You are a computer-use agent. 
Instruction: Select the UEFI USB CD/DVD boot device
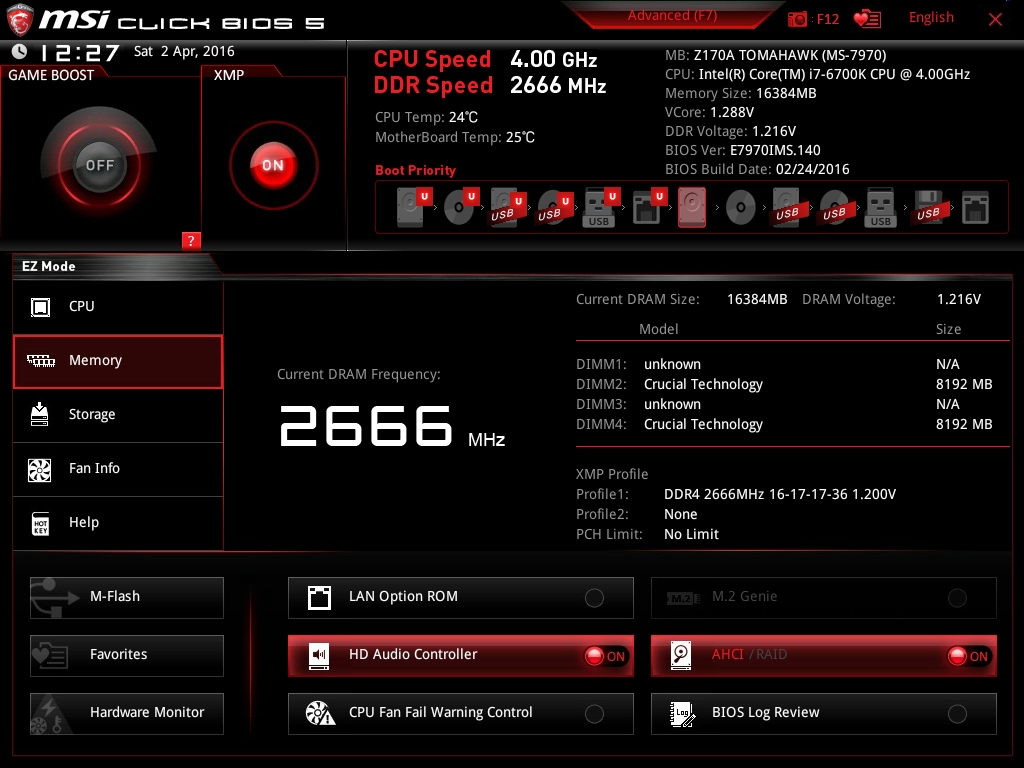click(x=554, y=208)
